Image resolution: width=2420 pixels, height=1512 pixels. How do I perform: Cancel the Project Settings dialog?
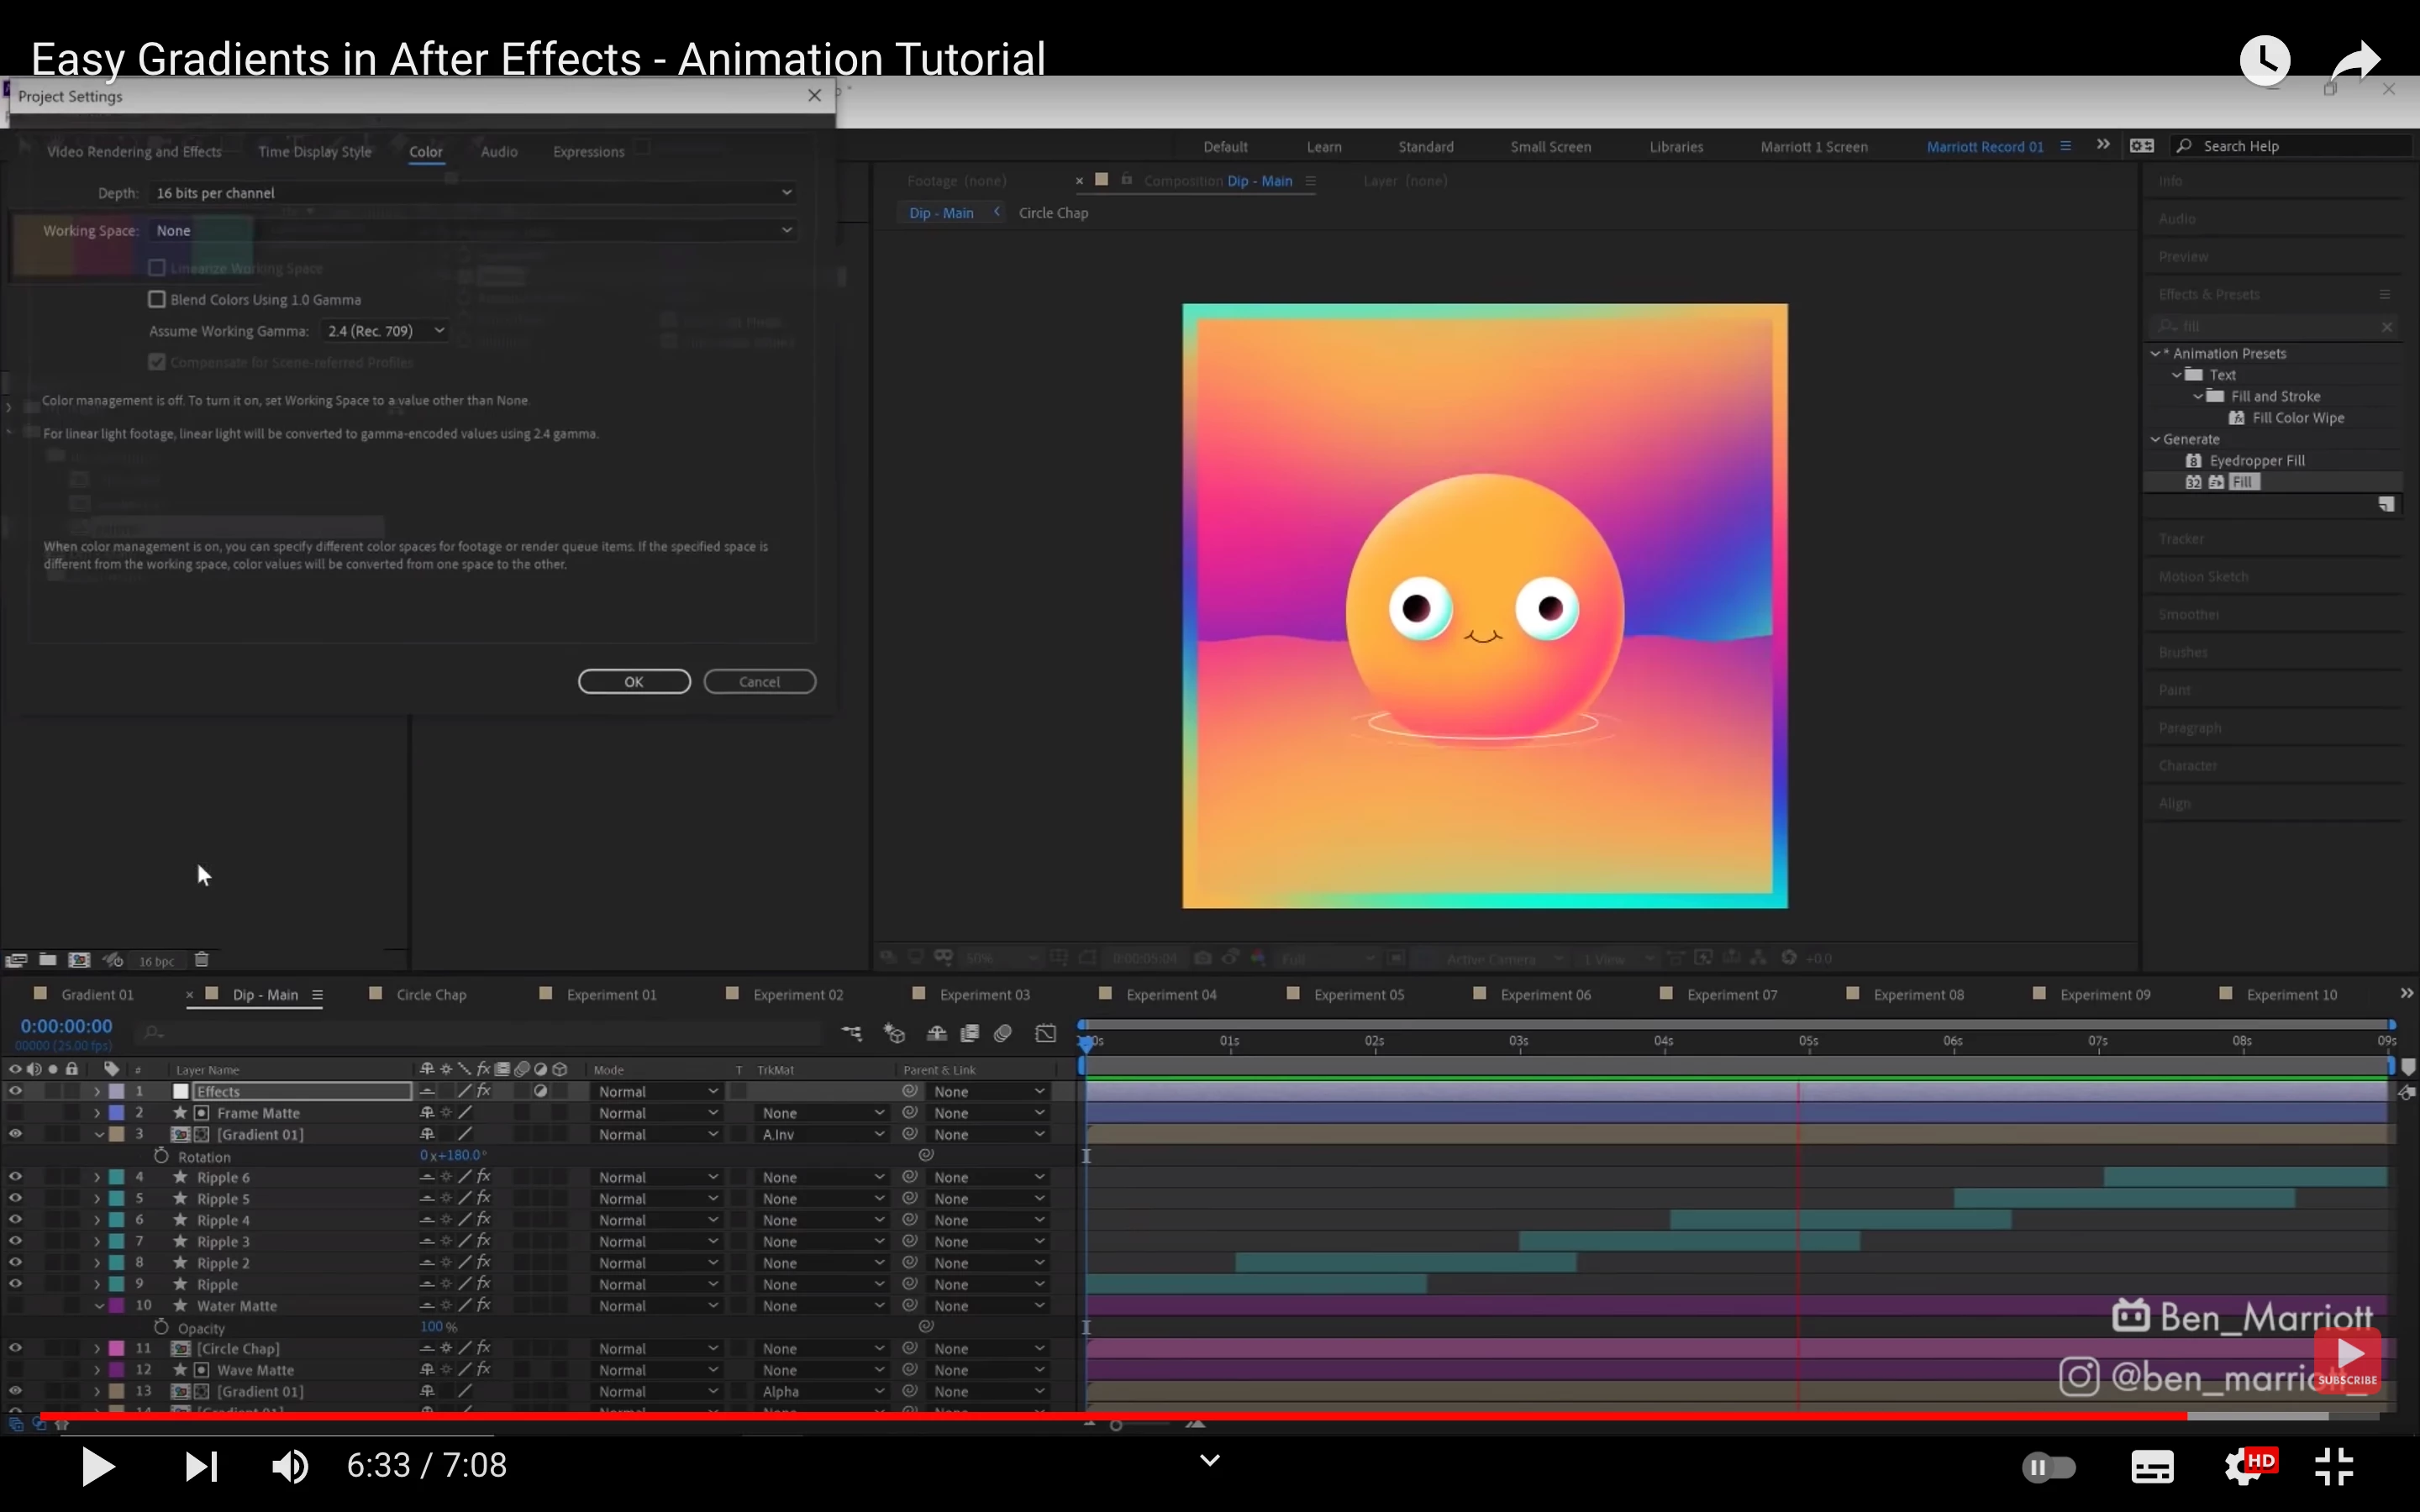759,682
